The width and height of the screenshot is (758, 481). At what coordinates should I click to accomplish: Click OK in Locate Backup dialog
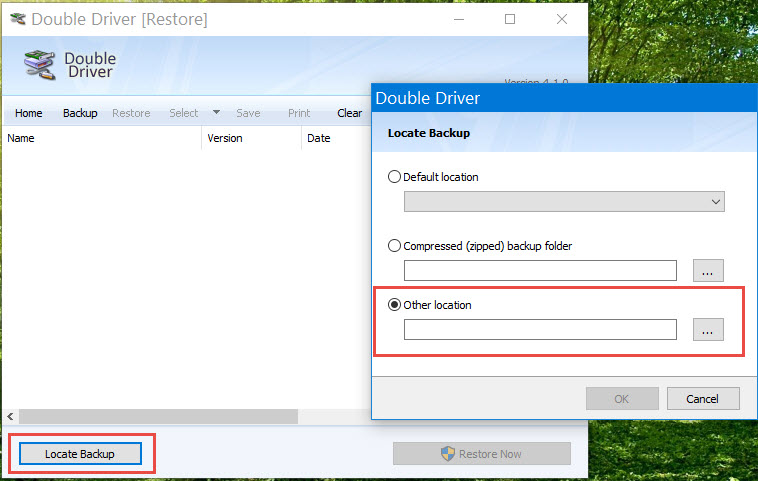pos(622,399)
